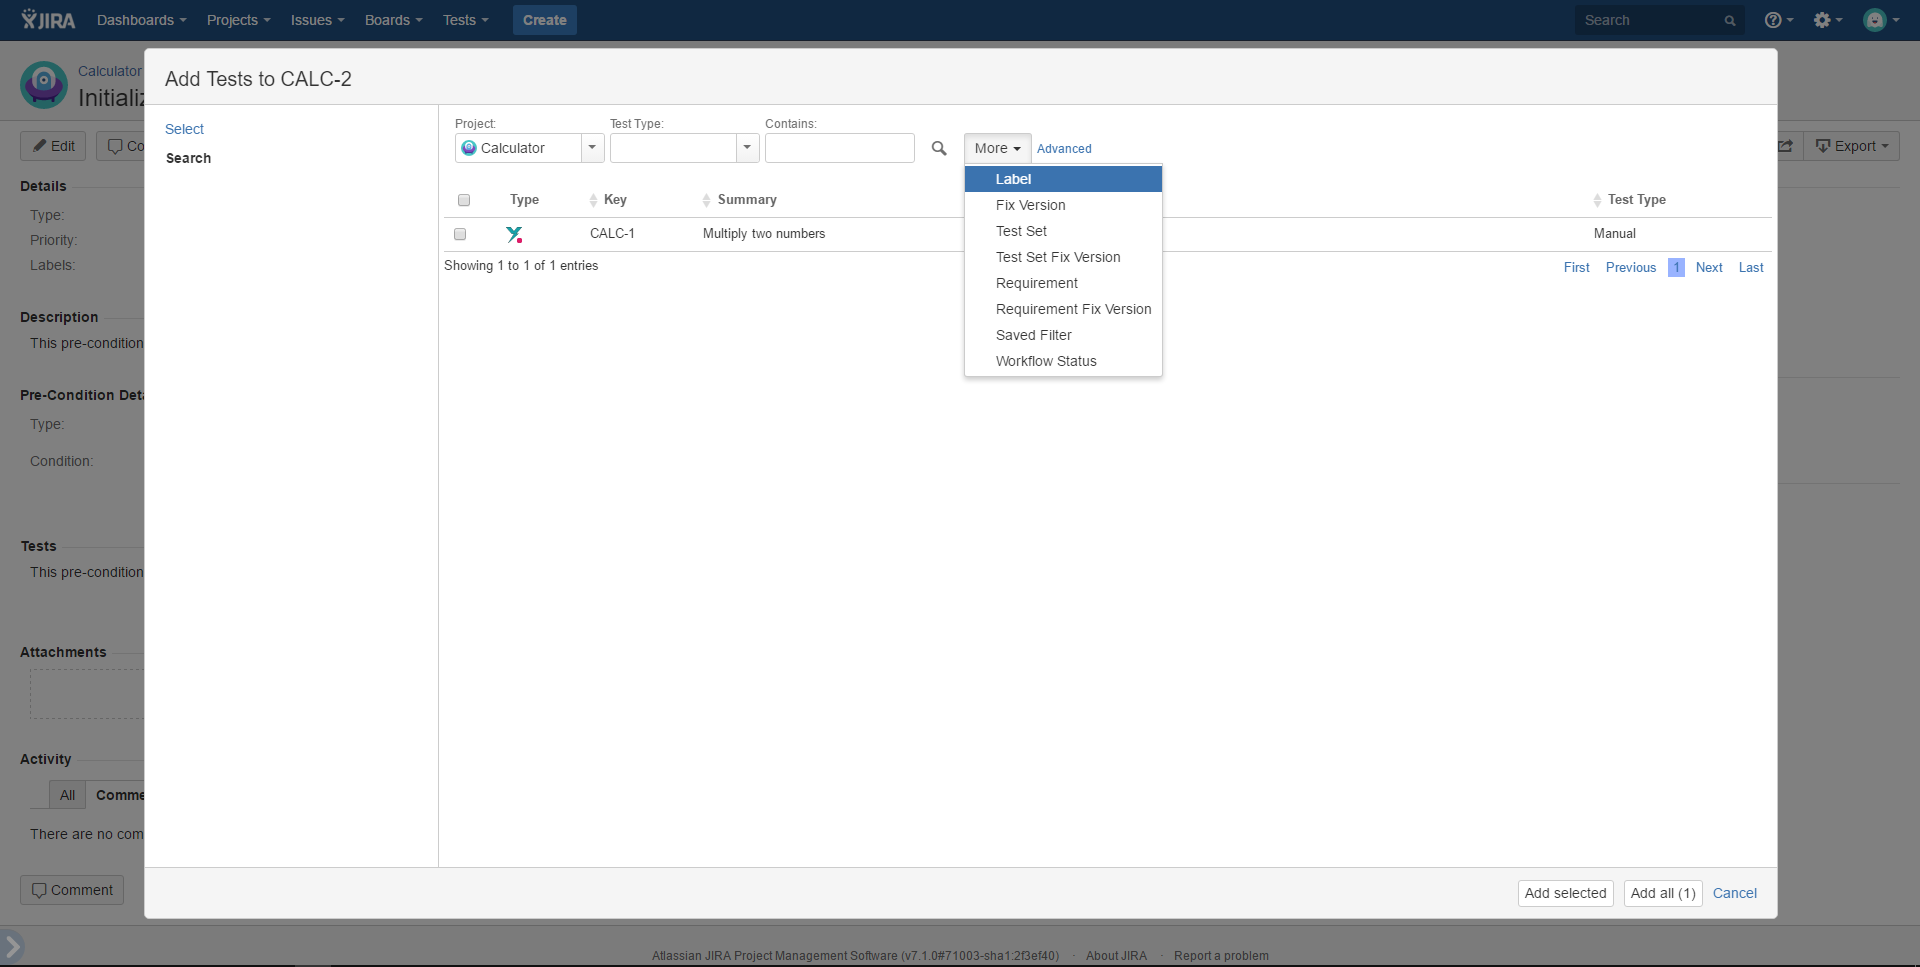1920x967 pixels.
Task: Open the Report a problem footer link
Action: (x=1221, y=956)
